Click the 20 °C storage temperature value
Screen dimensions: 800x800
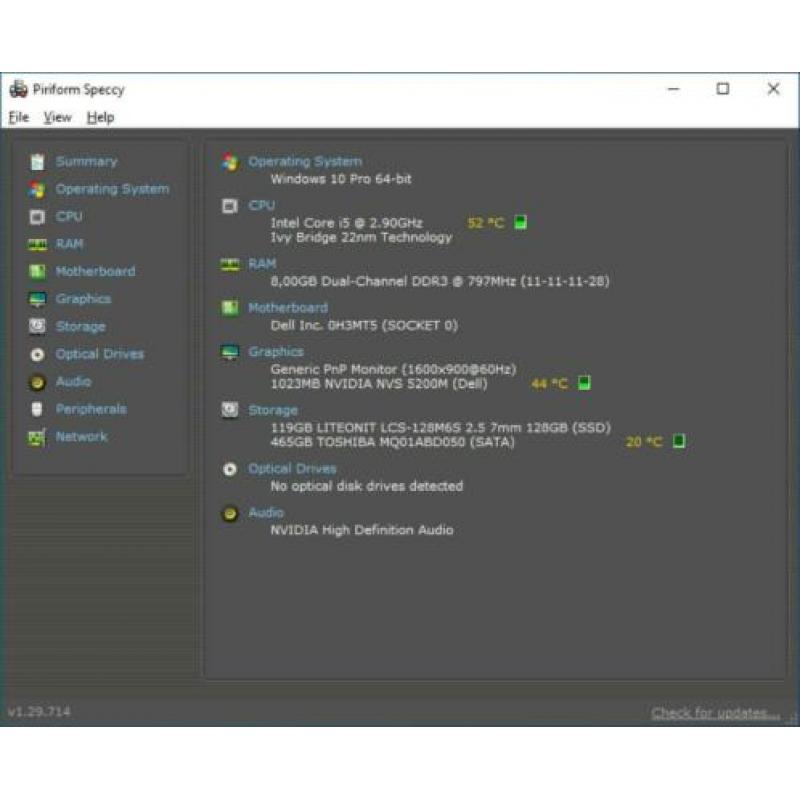(x=644, y=441)
